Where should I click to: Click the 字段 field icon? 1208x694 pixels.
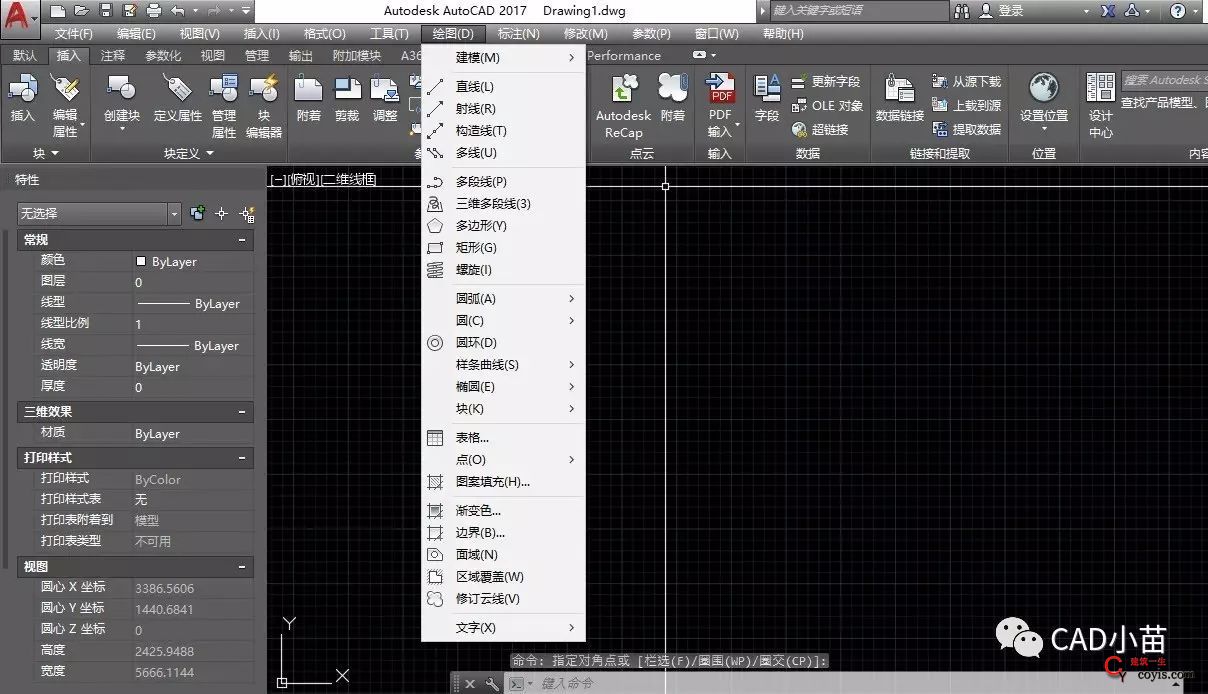(x=767, y=88)
